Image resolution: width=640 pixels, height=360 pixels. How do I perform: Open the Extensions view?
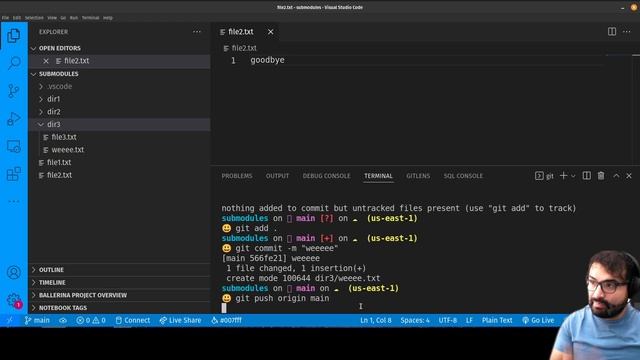(x=13, y=174)
